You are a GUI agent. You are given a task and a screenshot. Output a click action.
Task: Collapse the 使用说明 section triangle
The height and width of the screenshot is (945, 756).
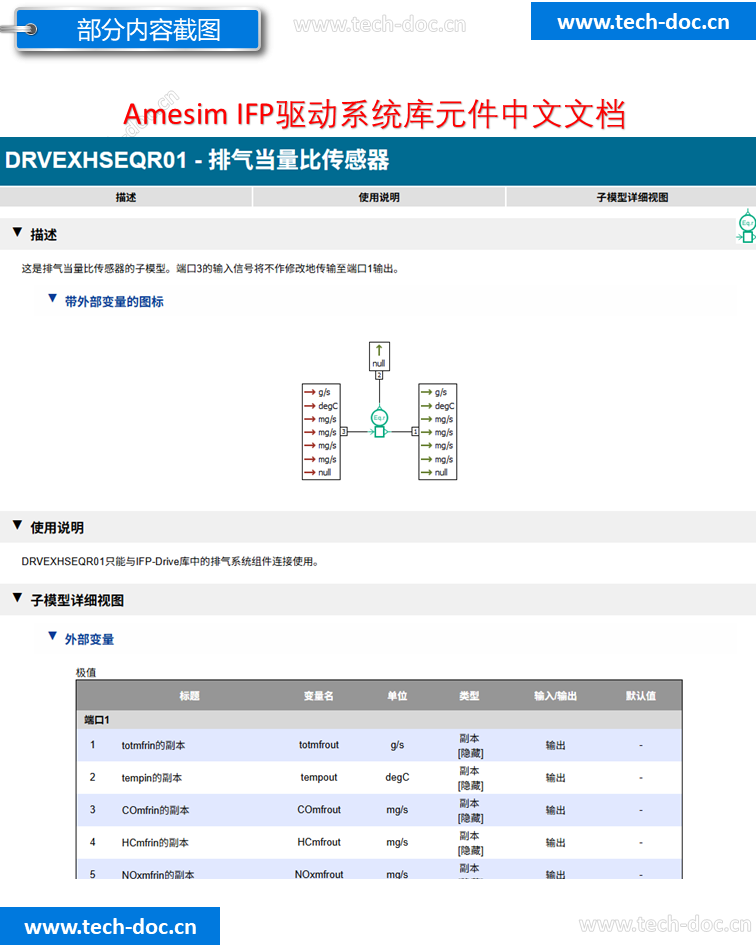17,526
